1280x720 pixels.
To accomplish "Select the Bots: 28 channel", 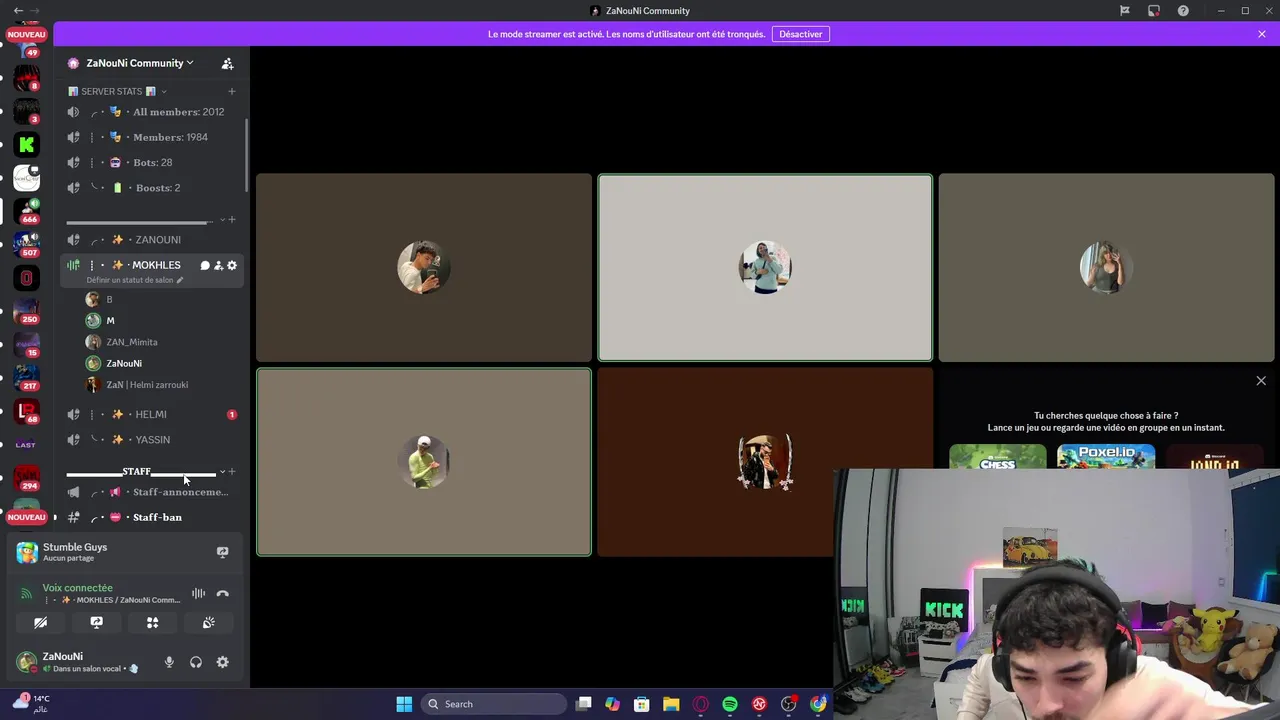I will tap(152, 162).
